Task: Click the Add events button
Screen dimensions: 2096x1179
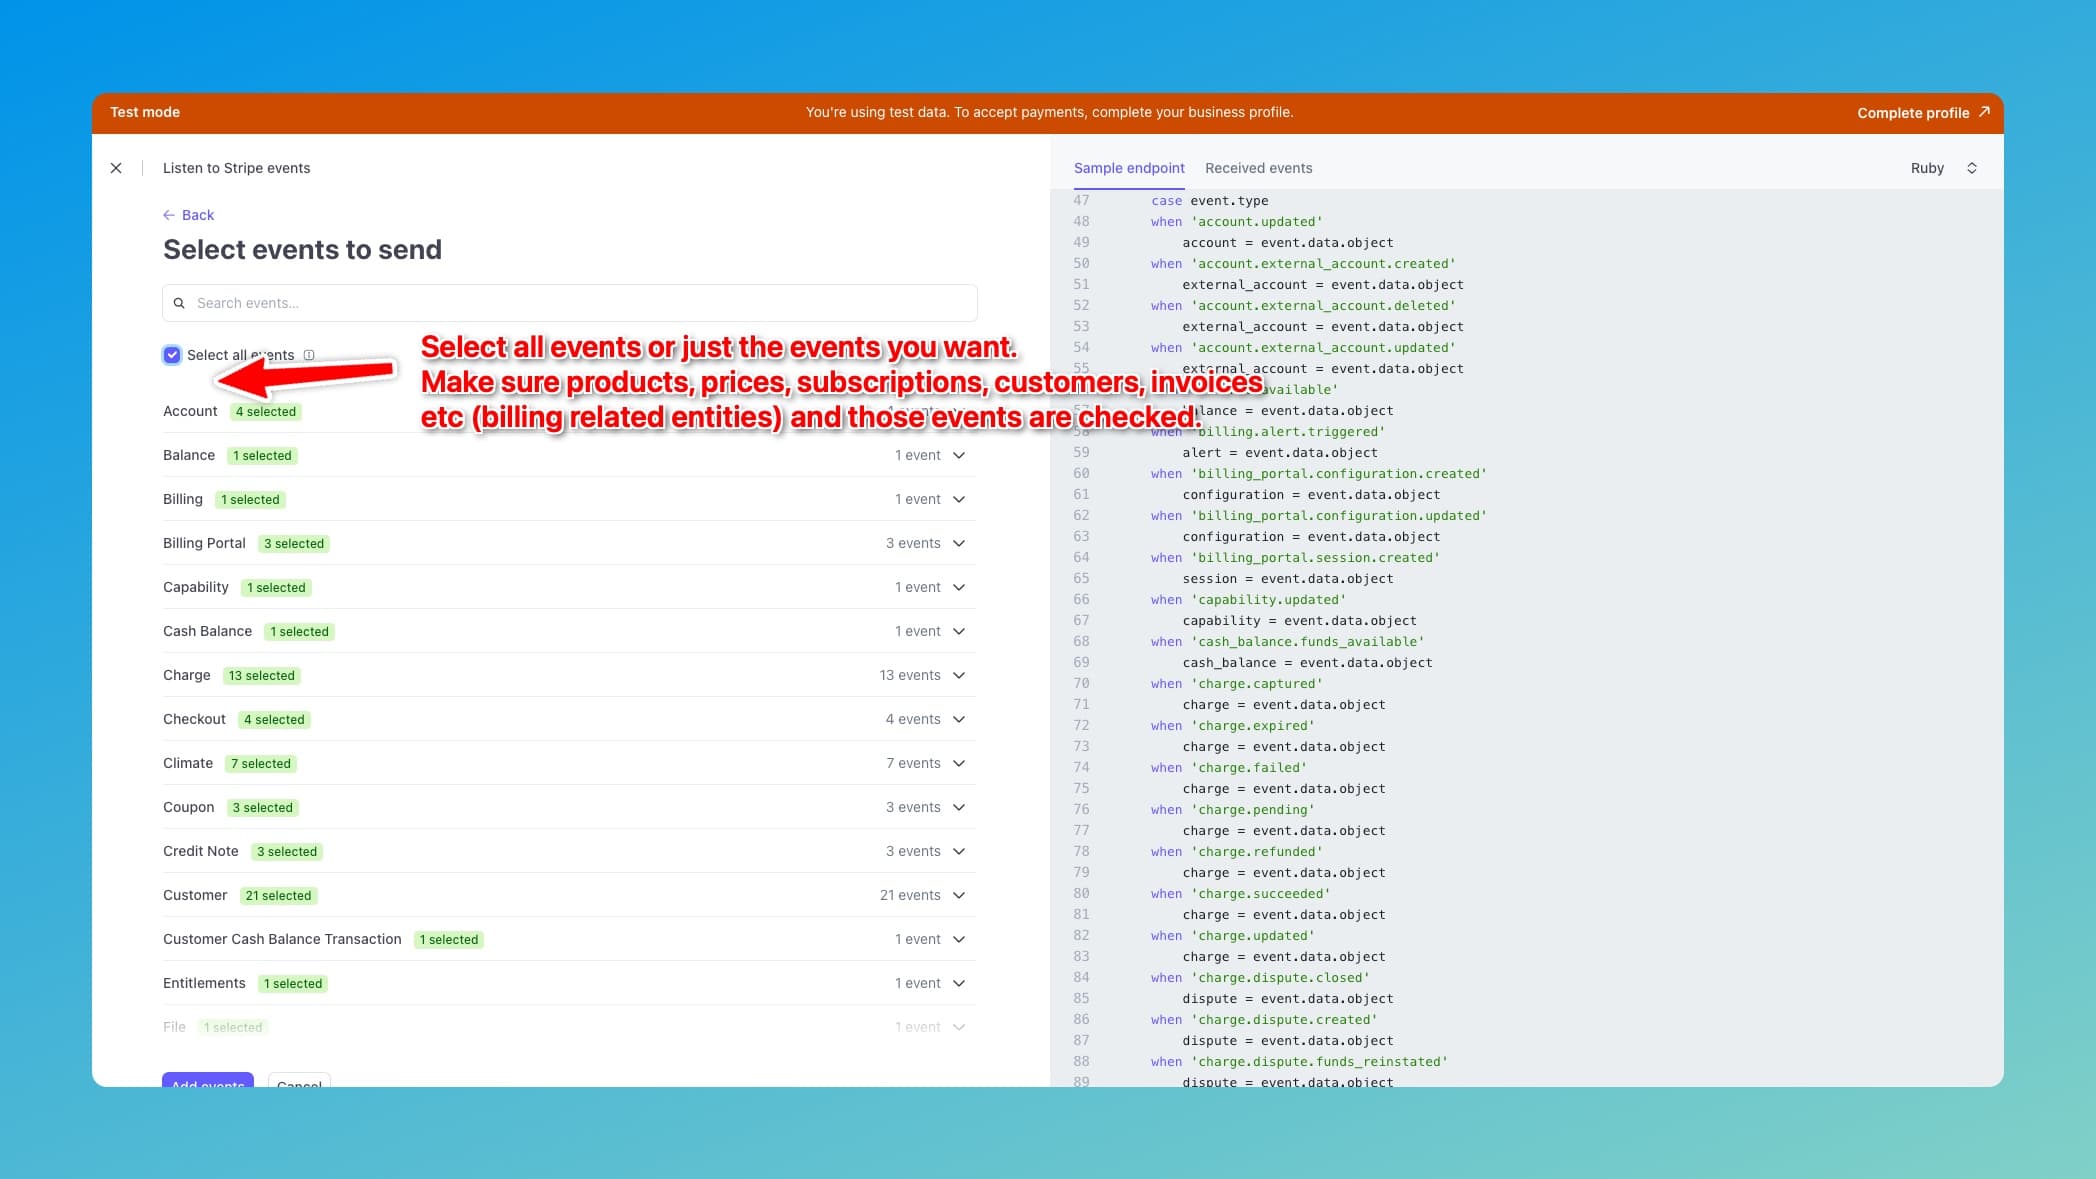Action: [x=207, y=1086]
